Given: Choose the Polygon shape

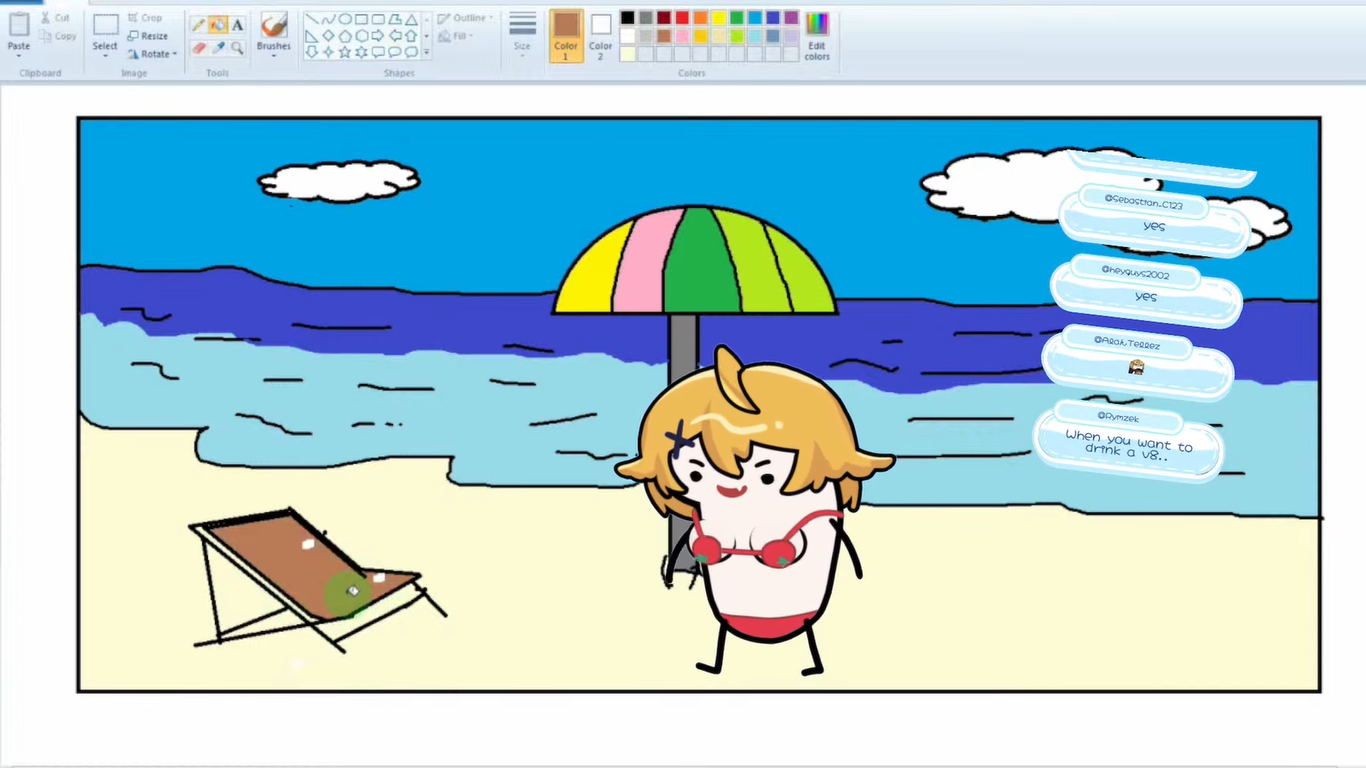Looking at the screenshot, I should pos(394,19).
